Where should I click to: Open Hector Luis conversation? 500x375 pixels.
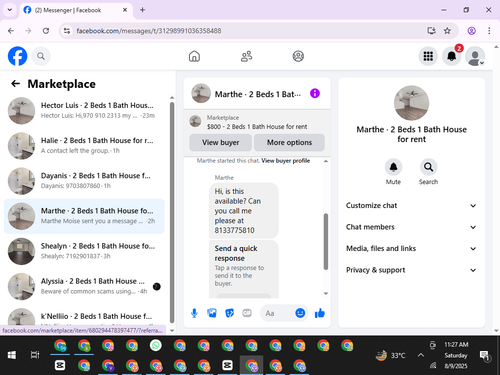tap(84, 110)
